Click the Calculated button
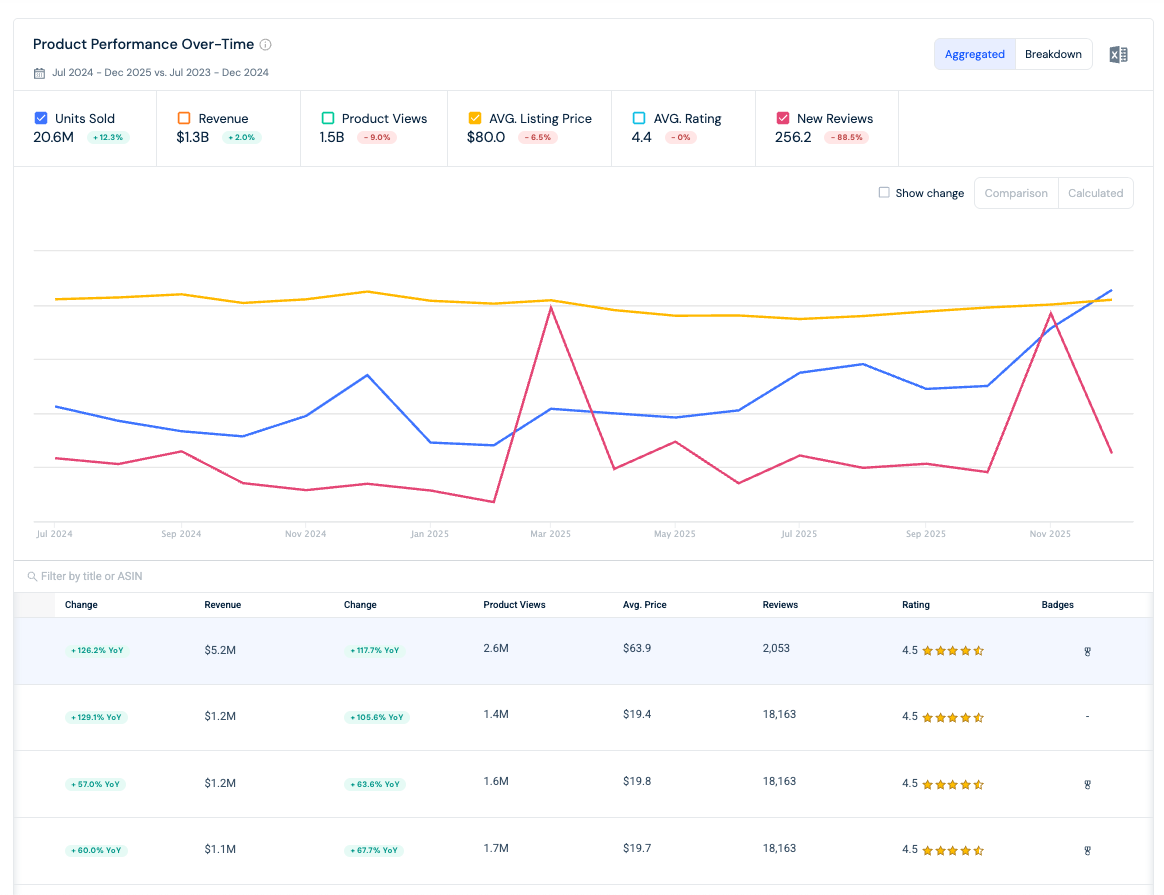The width and height of the screenshot is (1164, 895). 1095,193
